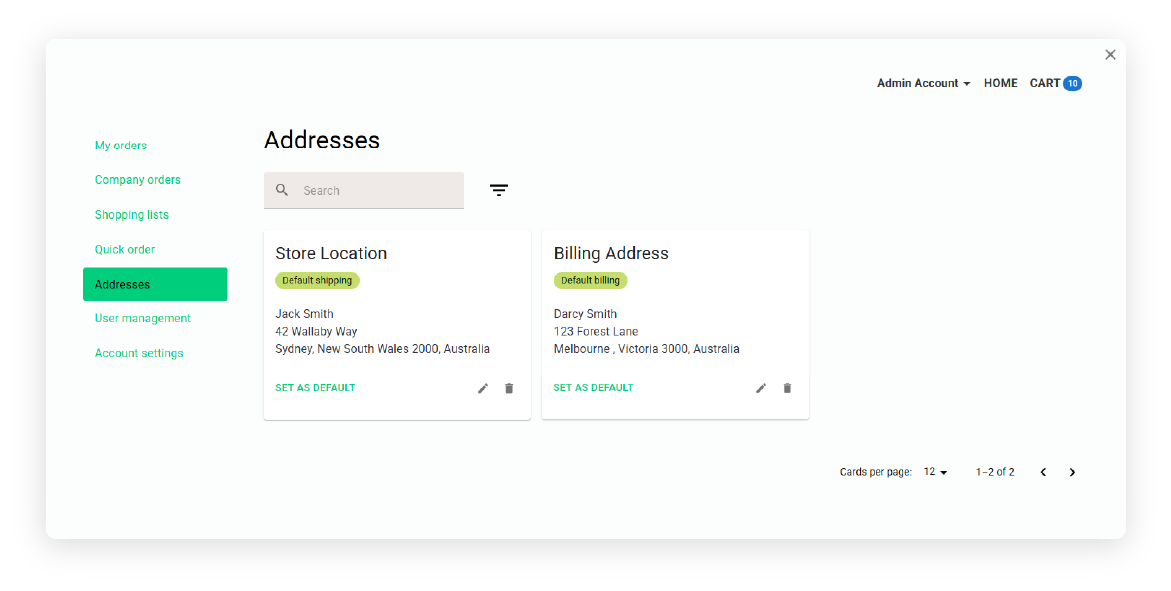Go to Account settings in the sidebar
This screenshot has width=1171, height=591.
139,353
